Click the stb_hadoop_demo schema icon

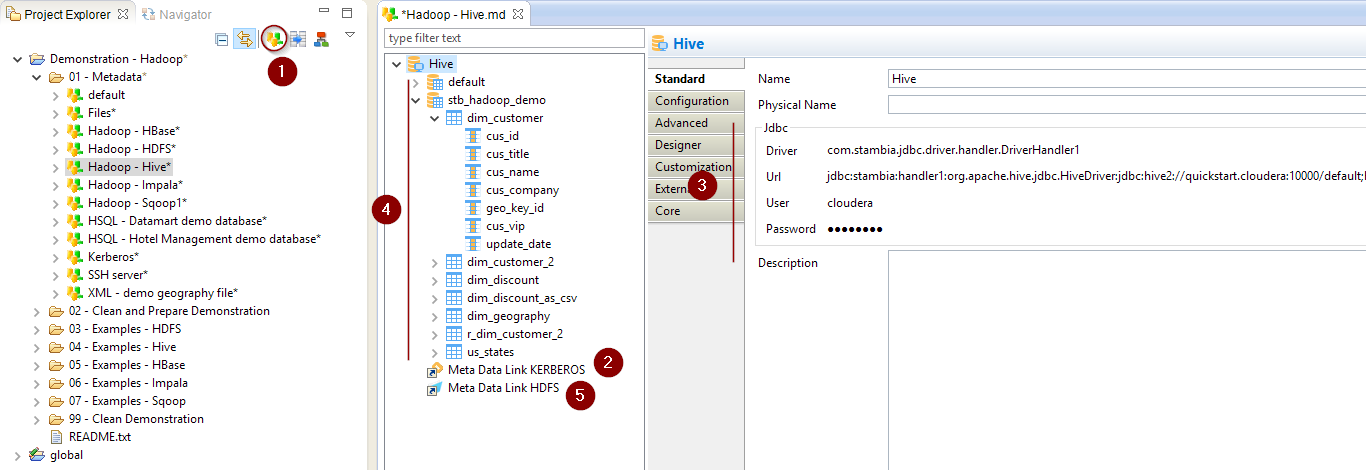[435, 100]
